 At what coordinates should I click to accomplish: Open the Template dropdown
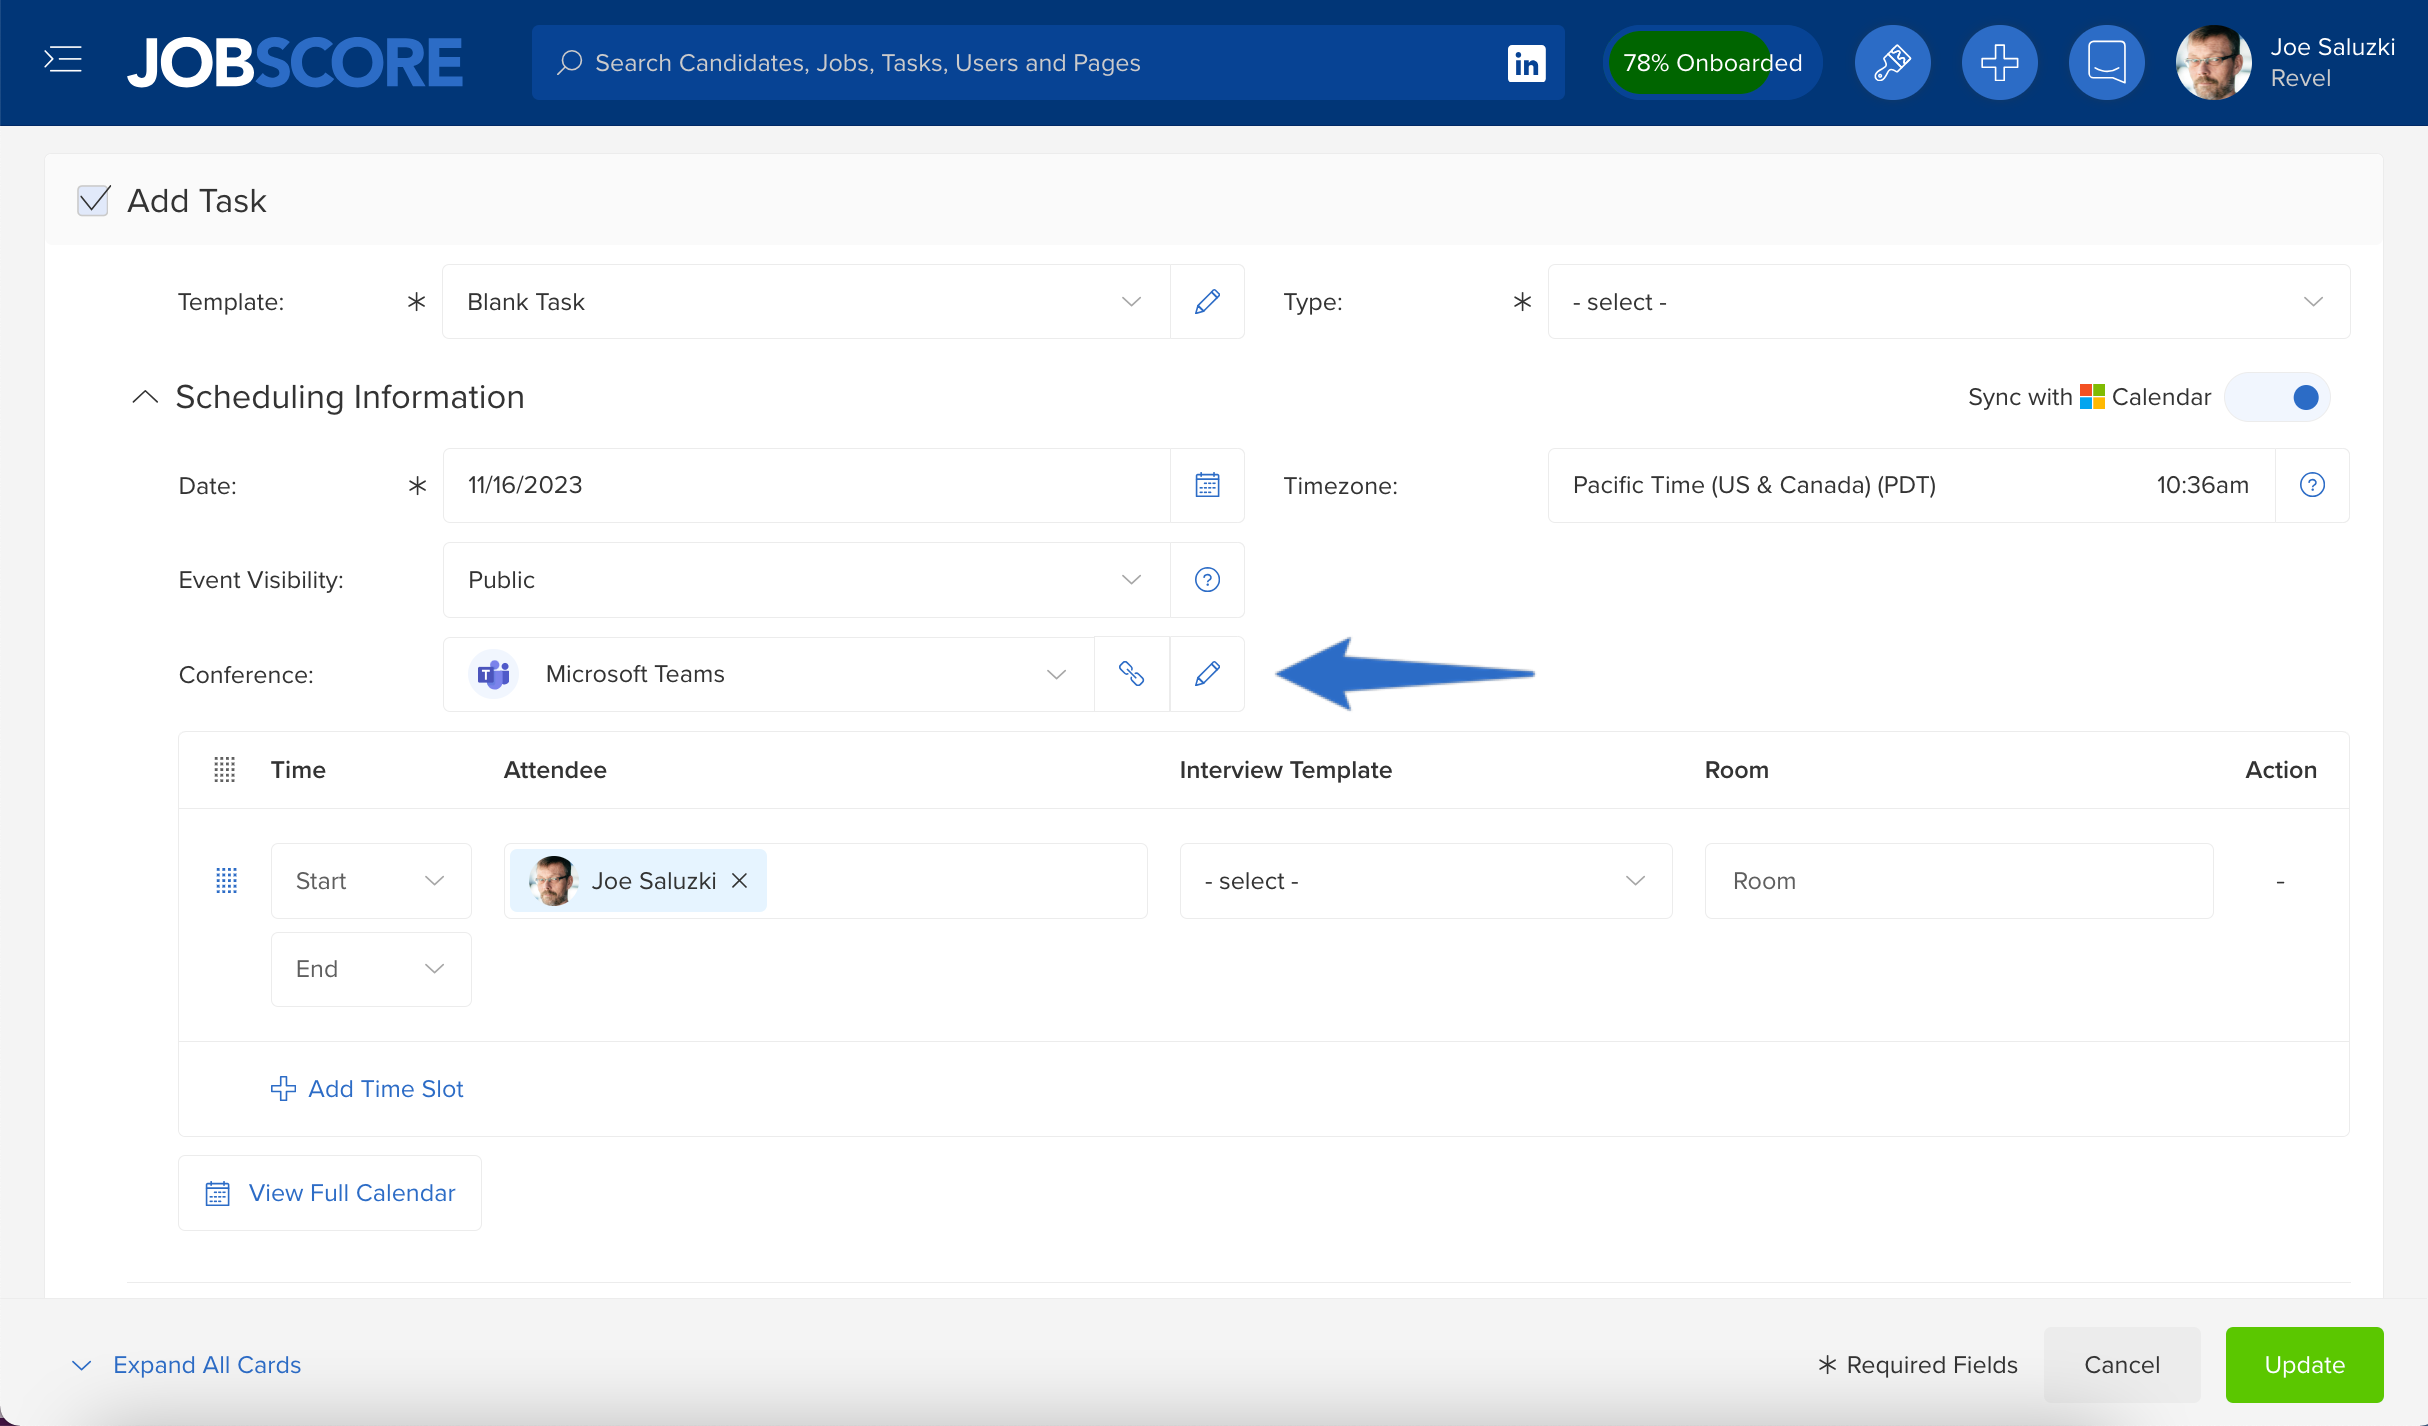coord(806,302)
